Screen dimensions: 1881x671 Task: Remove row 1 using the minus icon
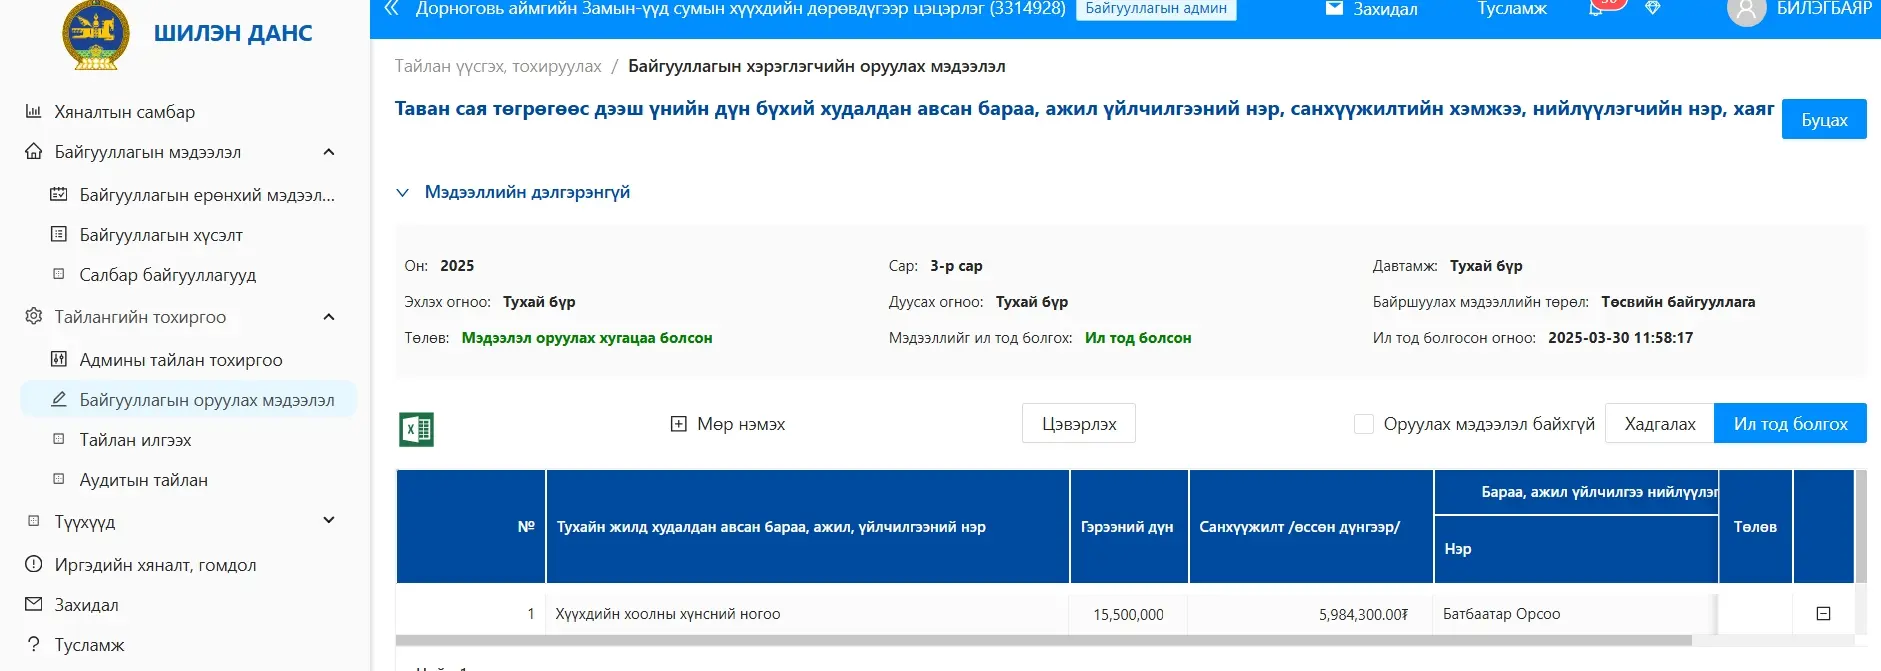click(1823, 614)
